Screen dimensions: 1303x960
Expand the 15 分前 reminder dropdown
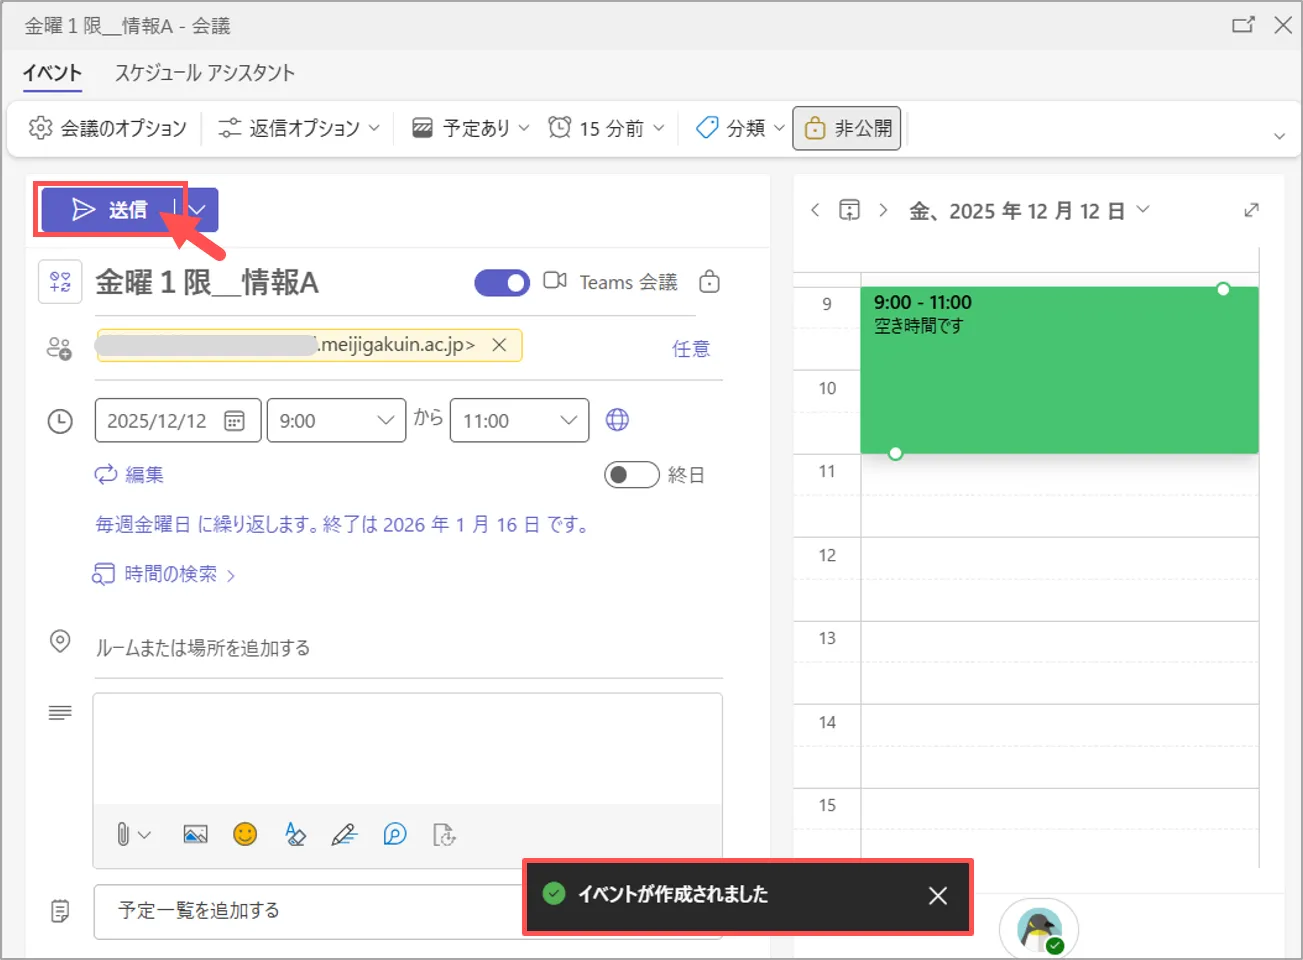coord(607,128)
